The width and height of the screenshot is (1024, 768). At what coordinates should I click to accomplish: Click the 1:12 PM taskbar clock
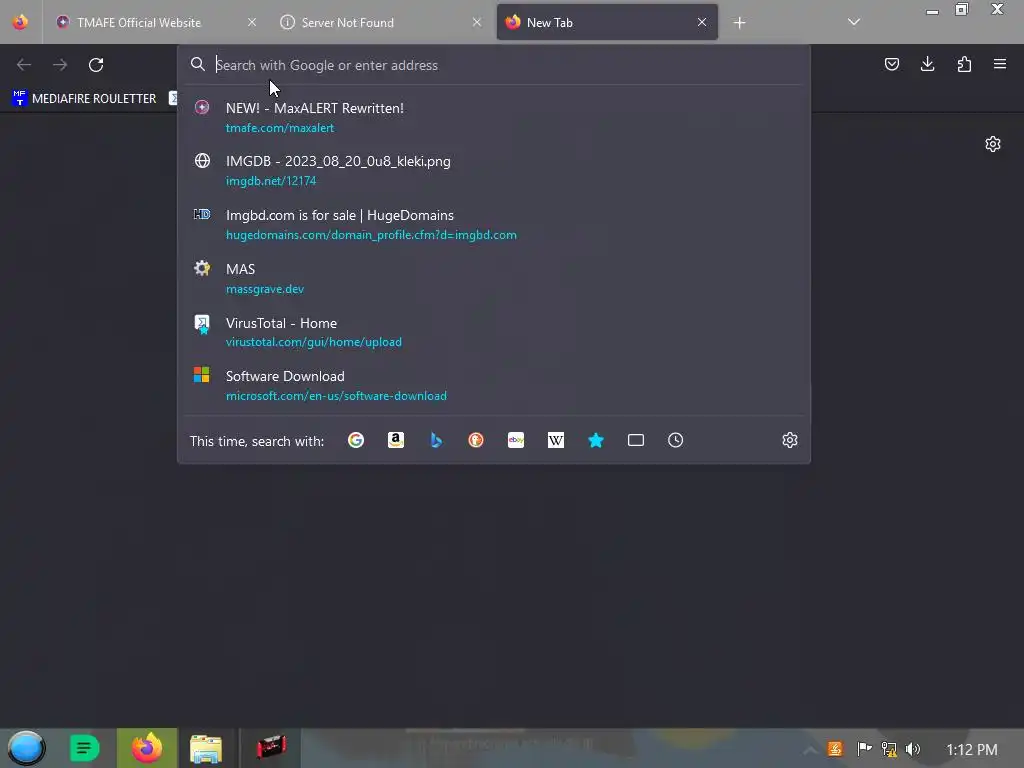pos(972,749)
